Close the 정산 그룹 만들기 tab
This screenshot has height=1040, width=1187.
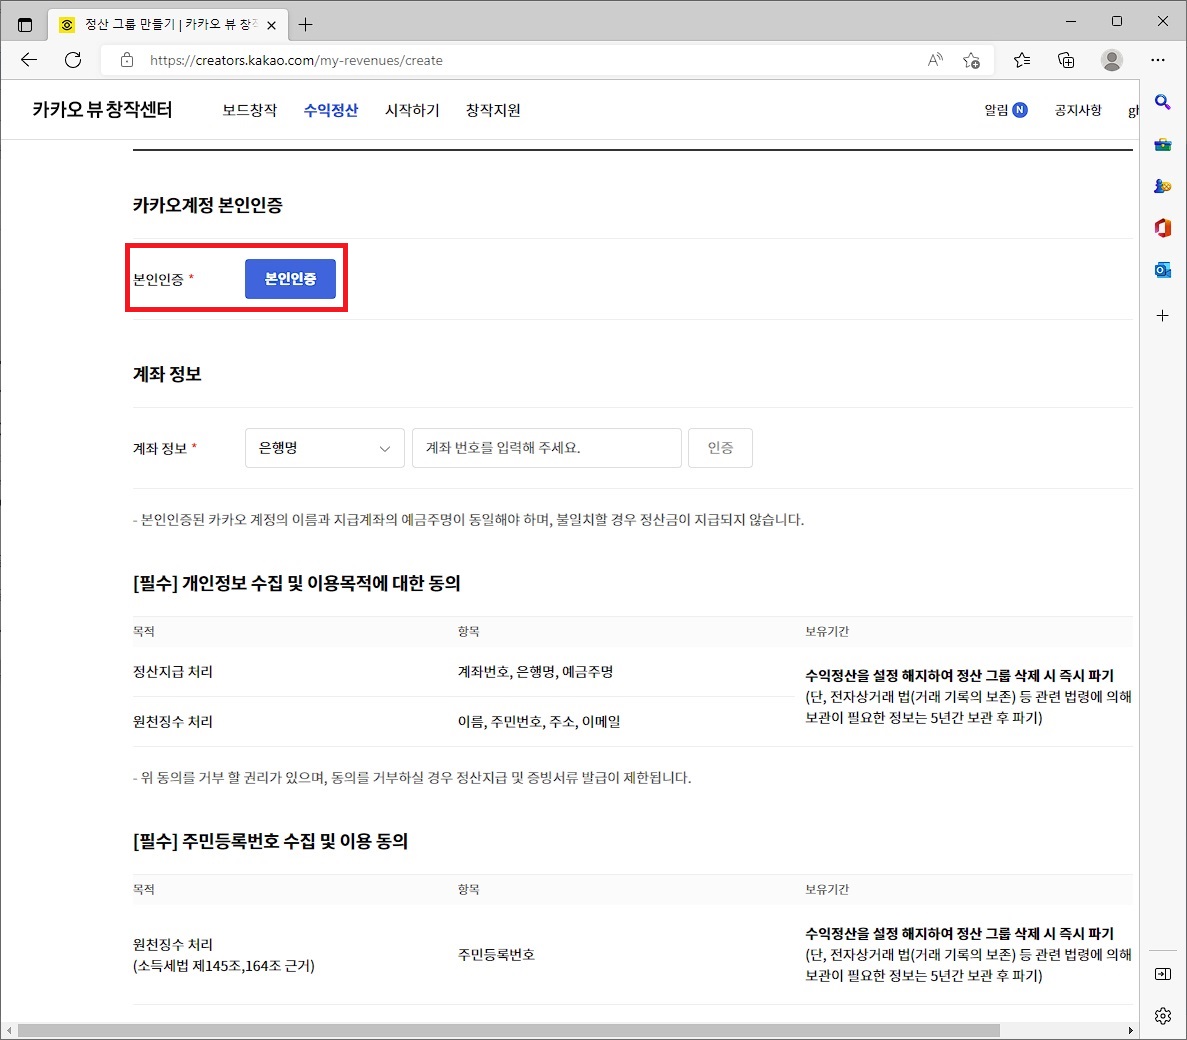(271, 25)
